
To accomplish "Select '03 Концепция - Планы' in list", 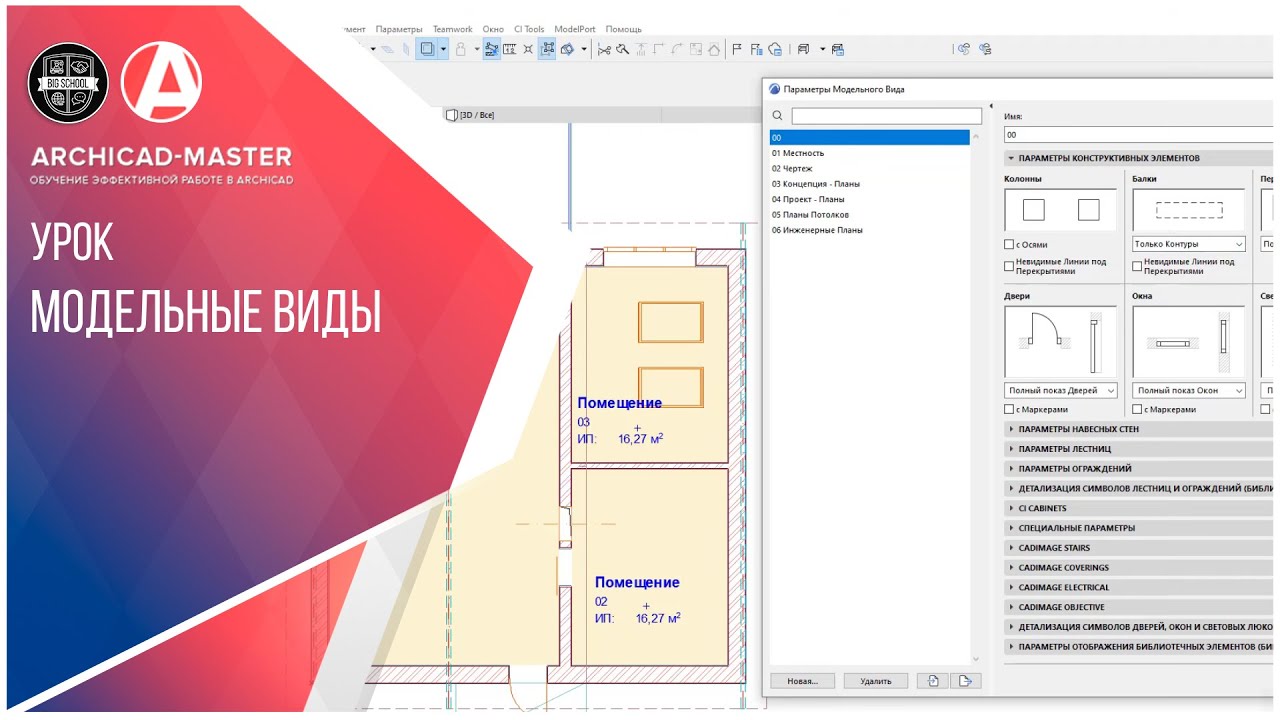I will (x=869, y=184).
